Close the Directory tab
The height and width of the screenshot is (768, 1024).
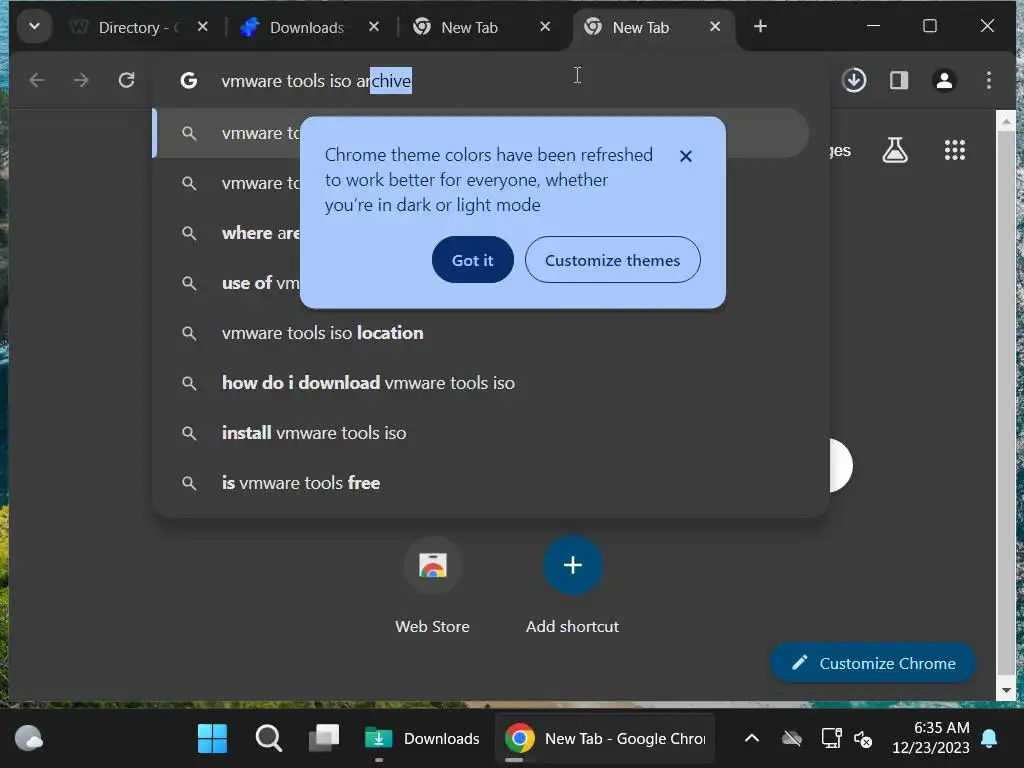[202, 27]
